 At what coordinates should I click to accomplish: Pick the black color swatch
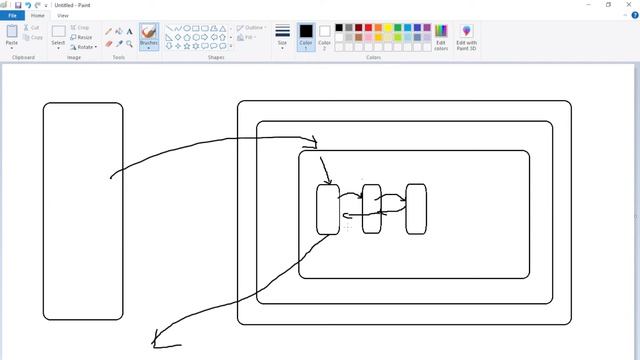[339, 27]
